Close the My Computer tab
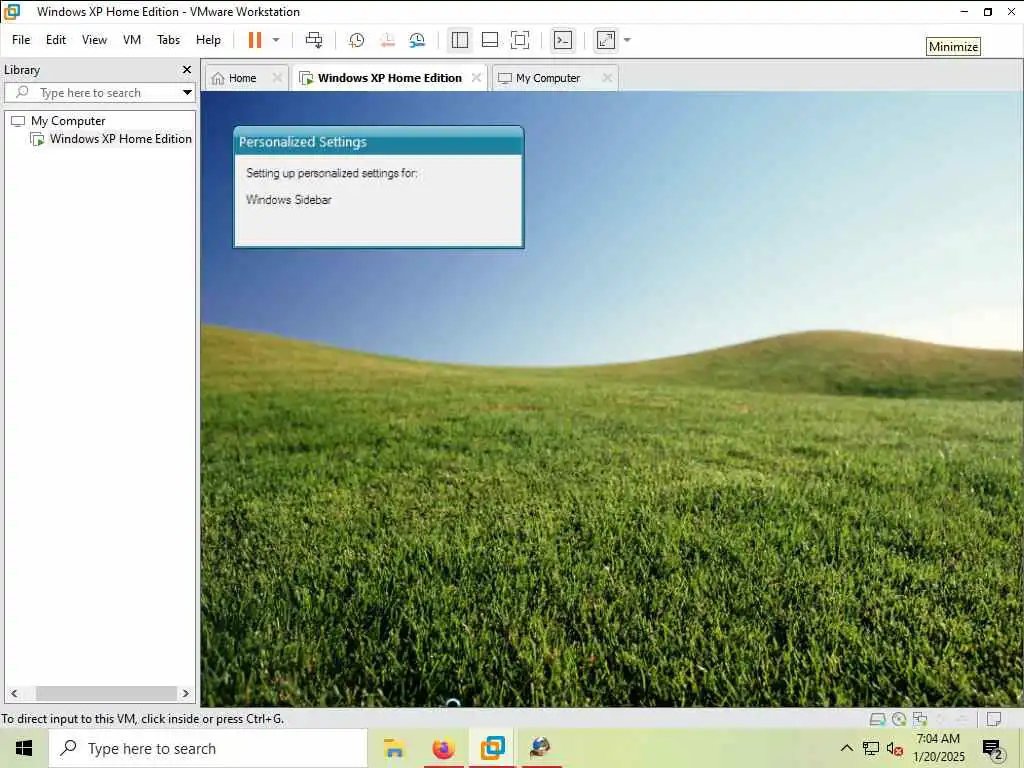 pos(607,78)
